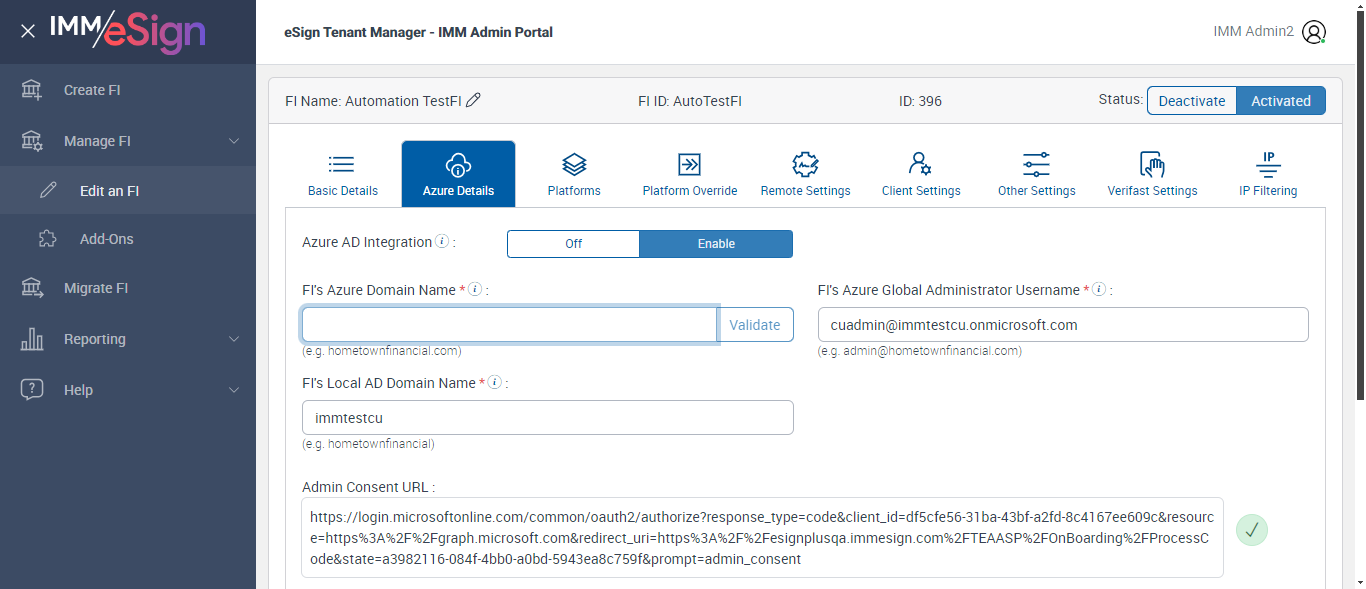1366x589 pixels.
Task: Select Edit an FI in sidebar
Action: [x=128, y=190]
